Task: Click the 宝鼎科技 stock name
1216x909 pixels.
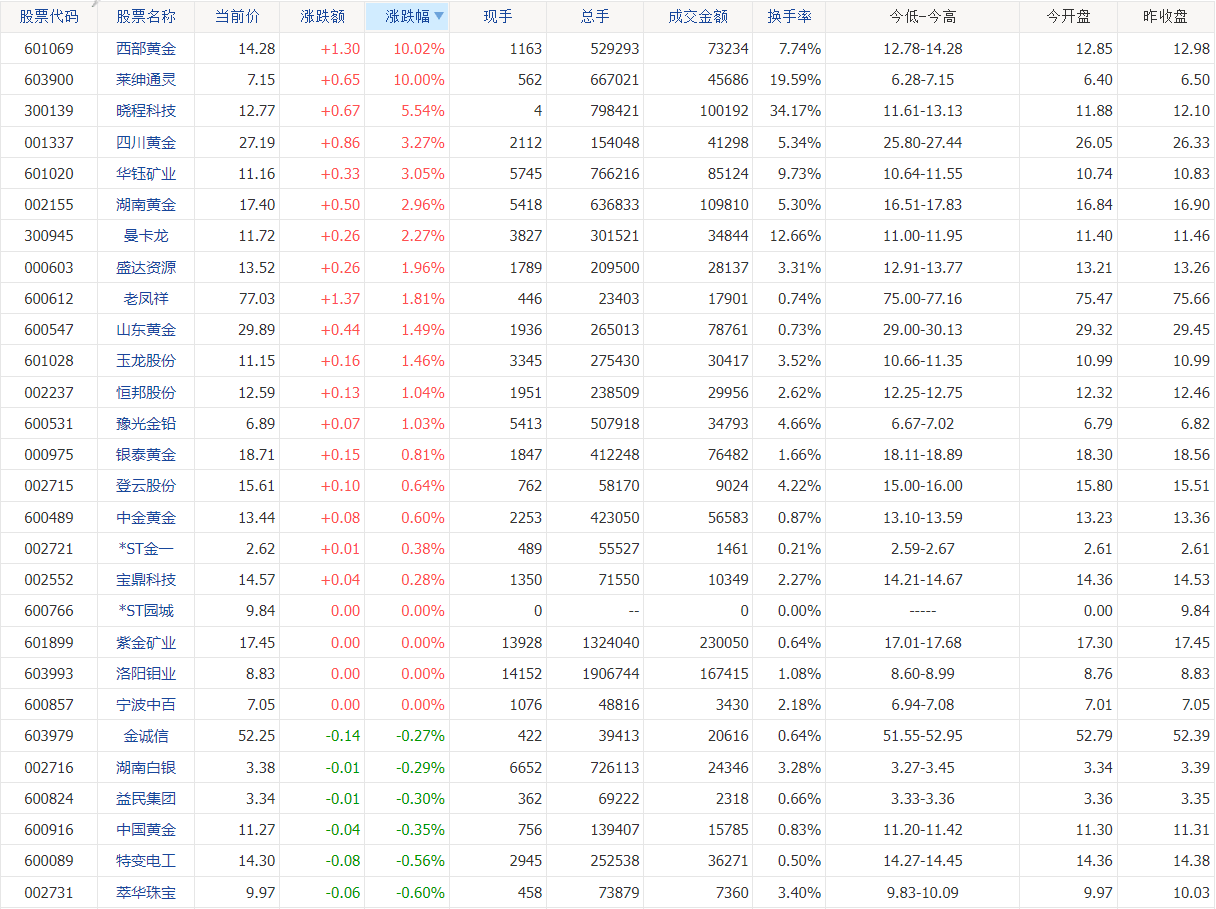Action: [x=146, y=580]
